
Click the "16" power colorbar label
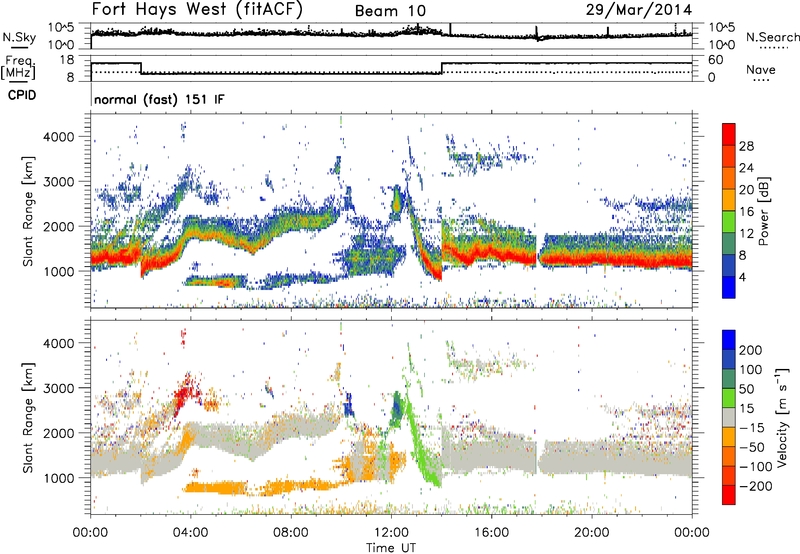click(x=746, y=212)
